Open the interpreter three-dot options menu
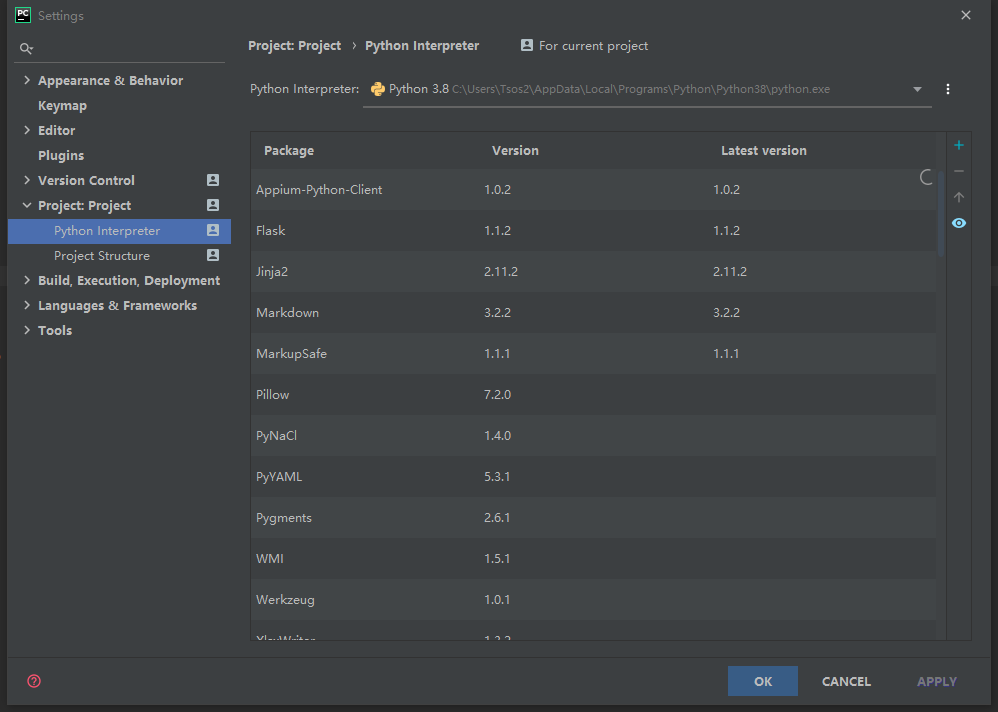This screenshot has height=712, width=998. (x=948, y=89)
